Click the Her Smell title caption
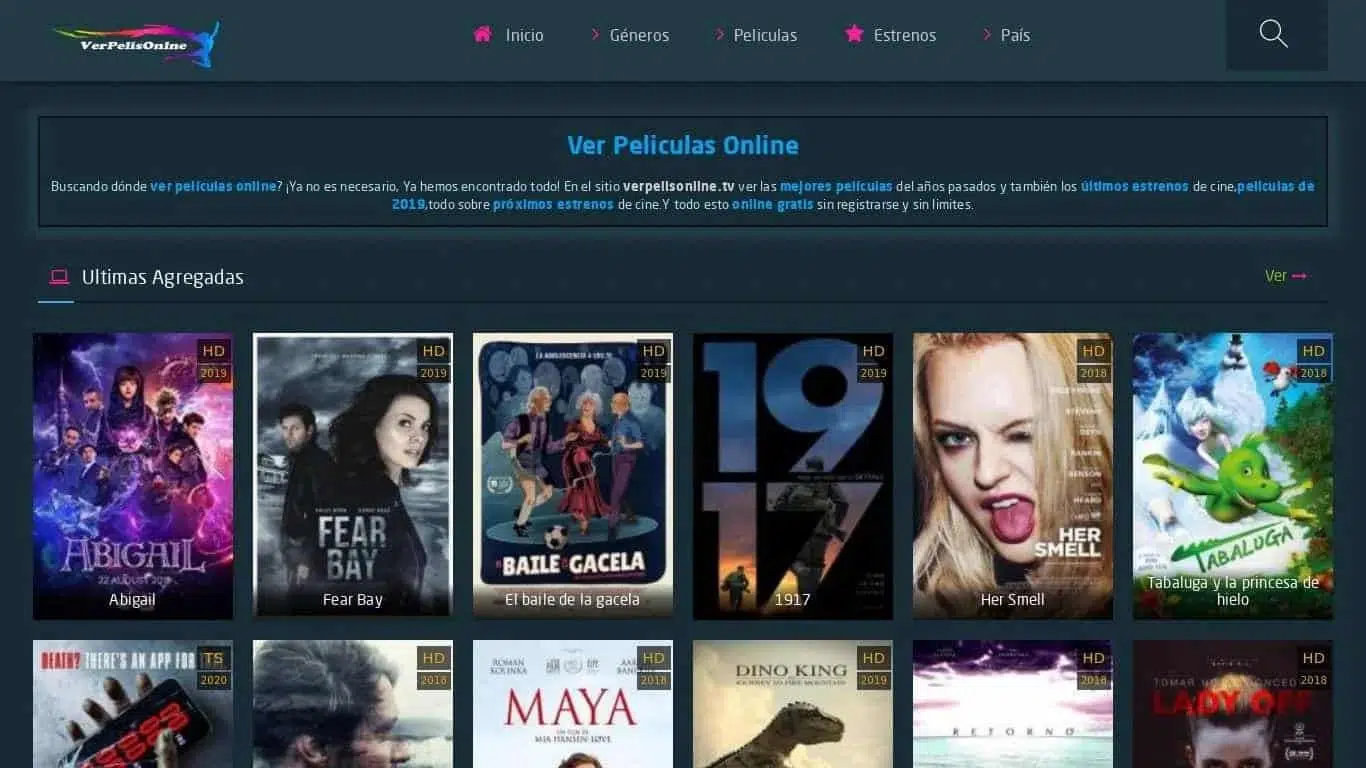The image size is (1366, 768). coord(1013,600)
